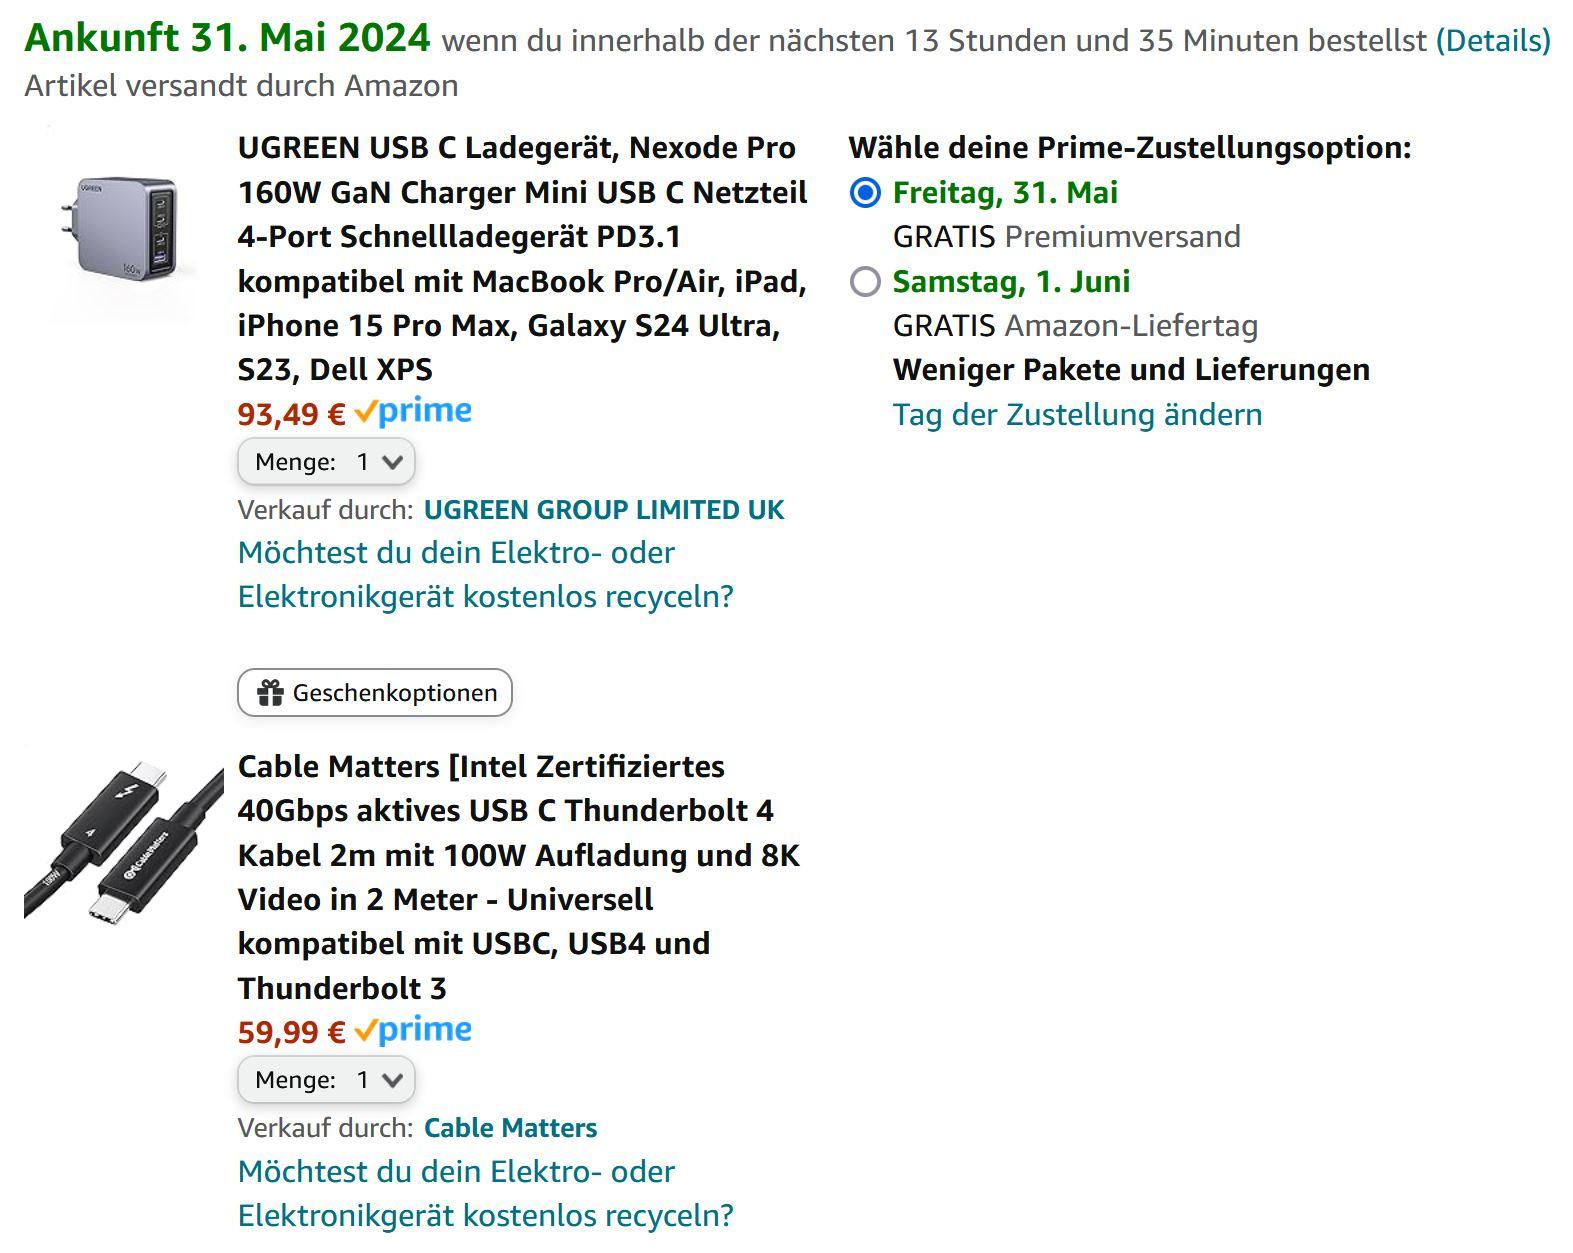Open the (Details) link for arrival time
The width and height of the screenshot is (1573, 1253).
click(1493, 41)
